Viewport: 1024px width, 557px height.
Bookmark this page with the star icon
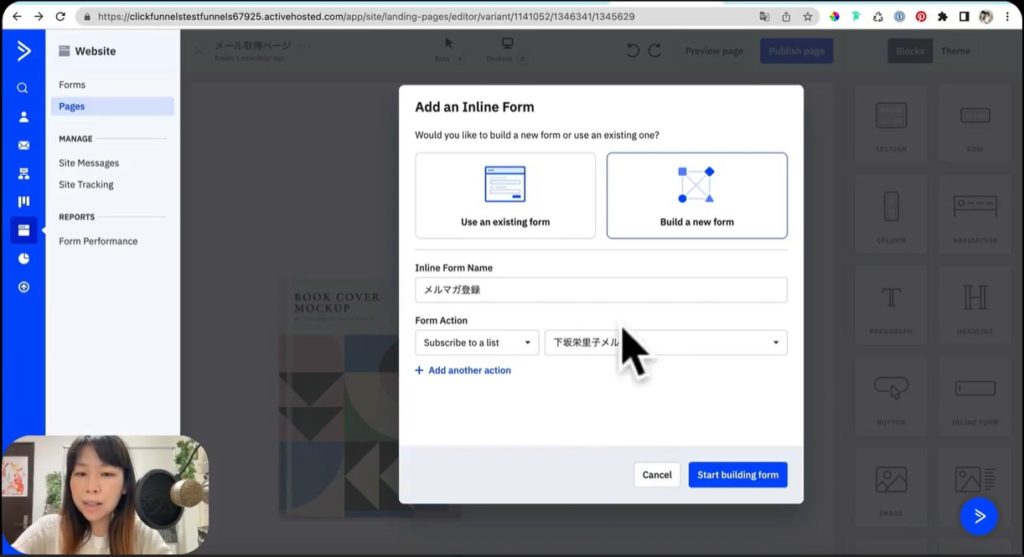click(x=807, y=17)
